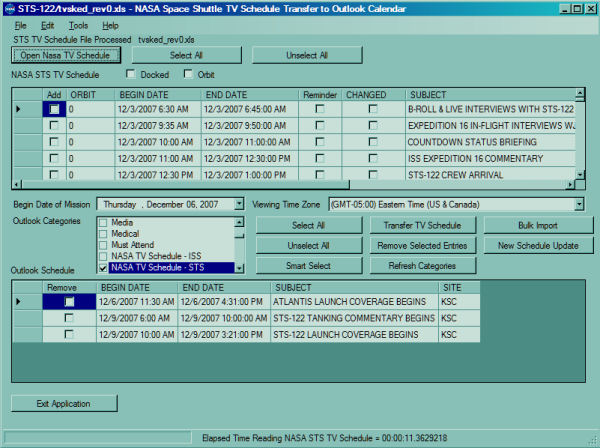Click the Remove Selected Entries button
The image size is (600, 448).
click(423, 246)
